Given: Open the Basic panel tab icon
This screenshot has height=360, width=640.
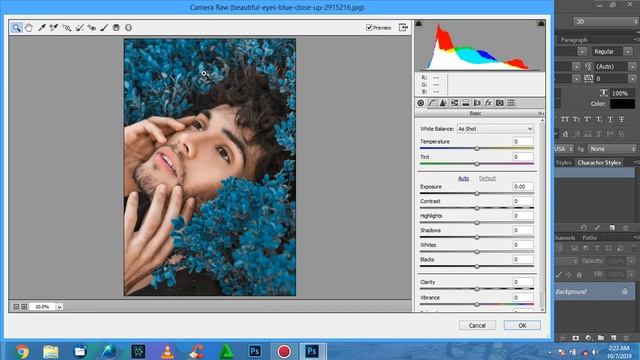Looking at the screenshot, I should (420, 103).
